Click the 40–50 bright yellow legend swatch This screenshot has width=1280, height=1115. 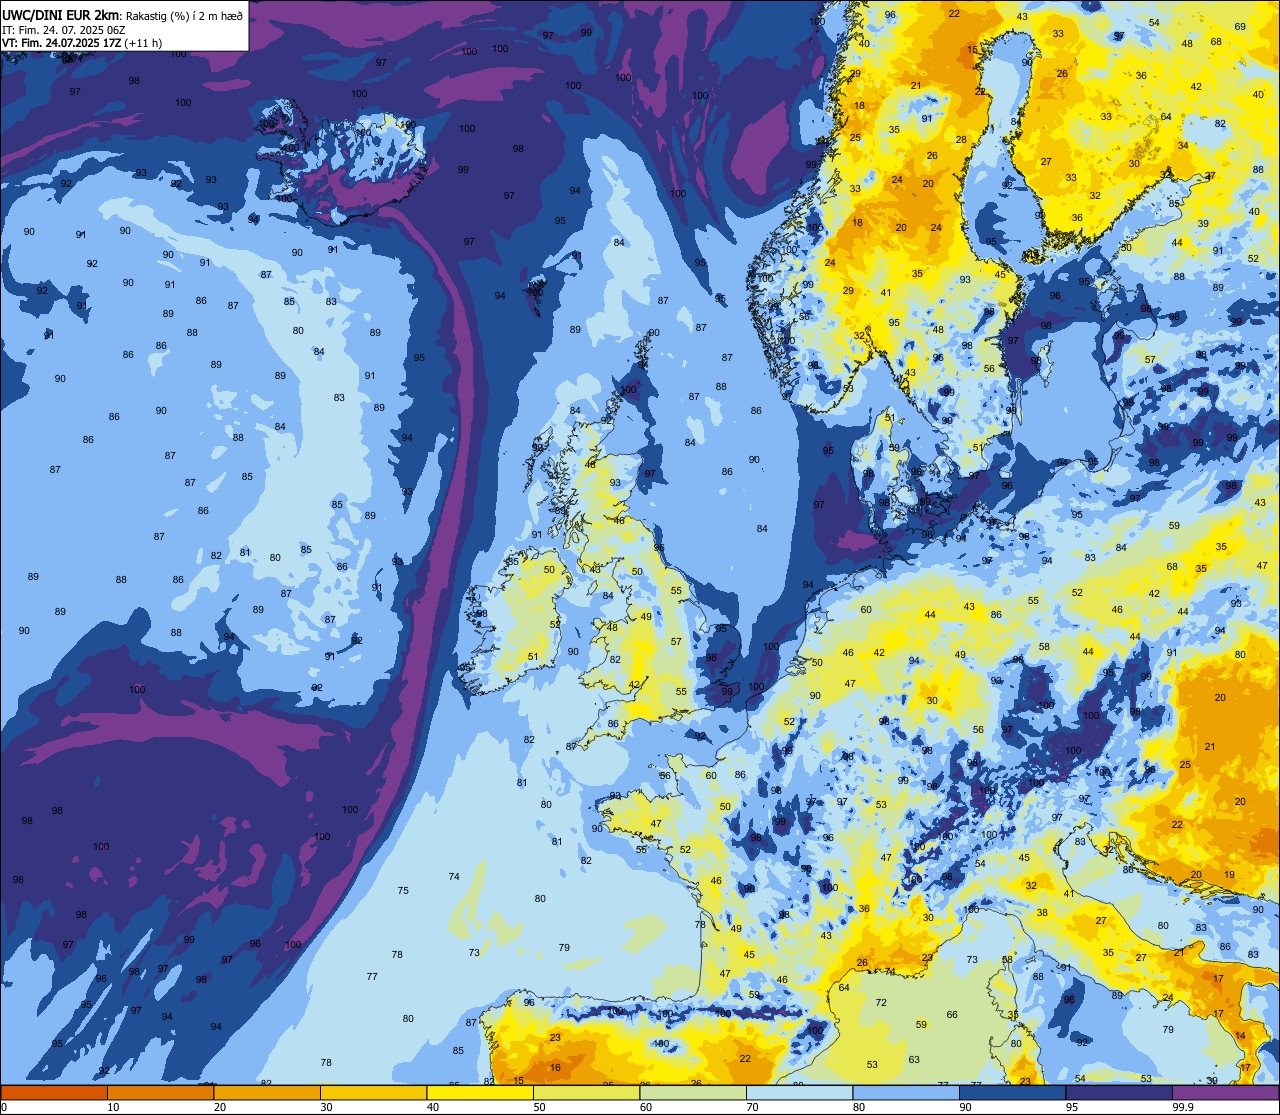(x=480, y=1092)
